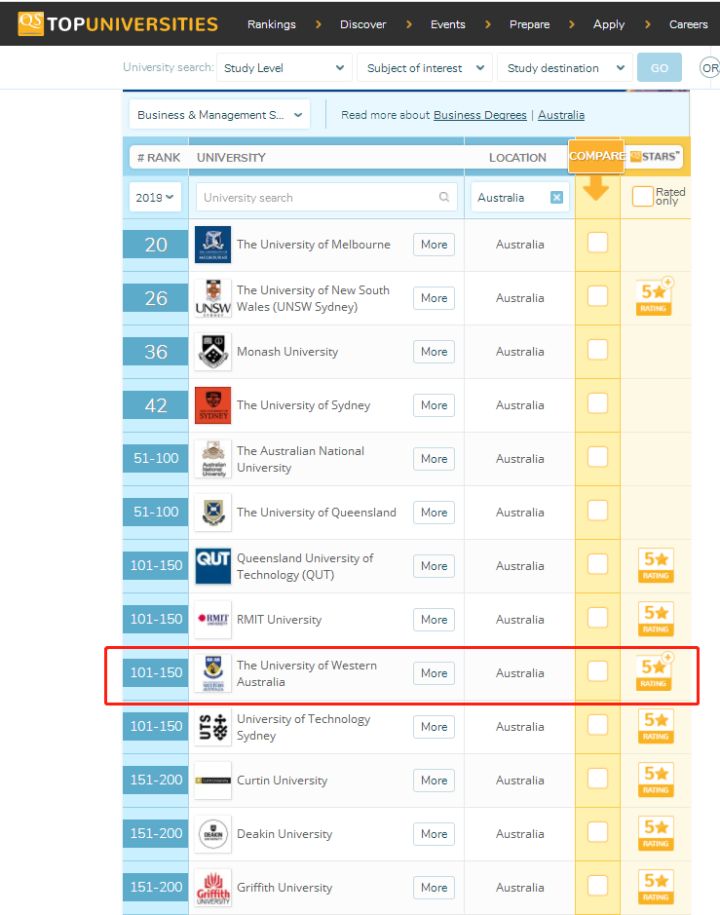
Task: Tick compare checkbox for UNSW Sydney
Action: (597, 296)
